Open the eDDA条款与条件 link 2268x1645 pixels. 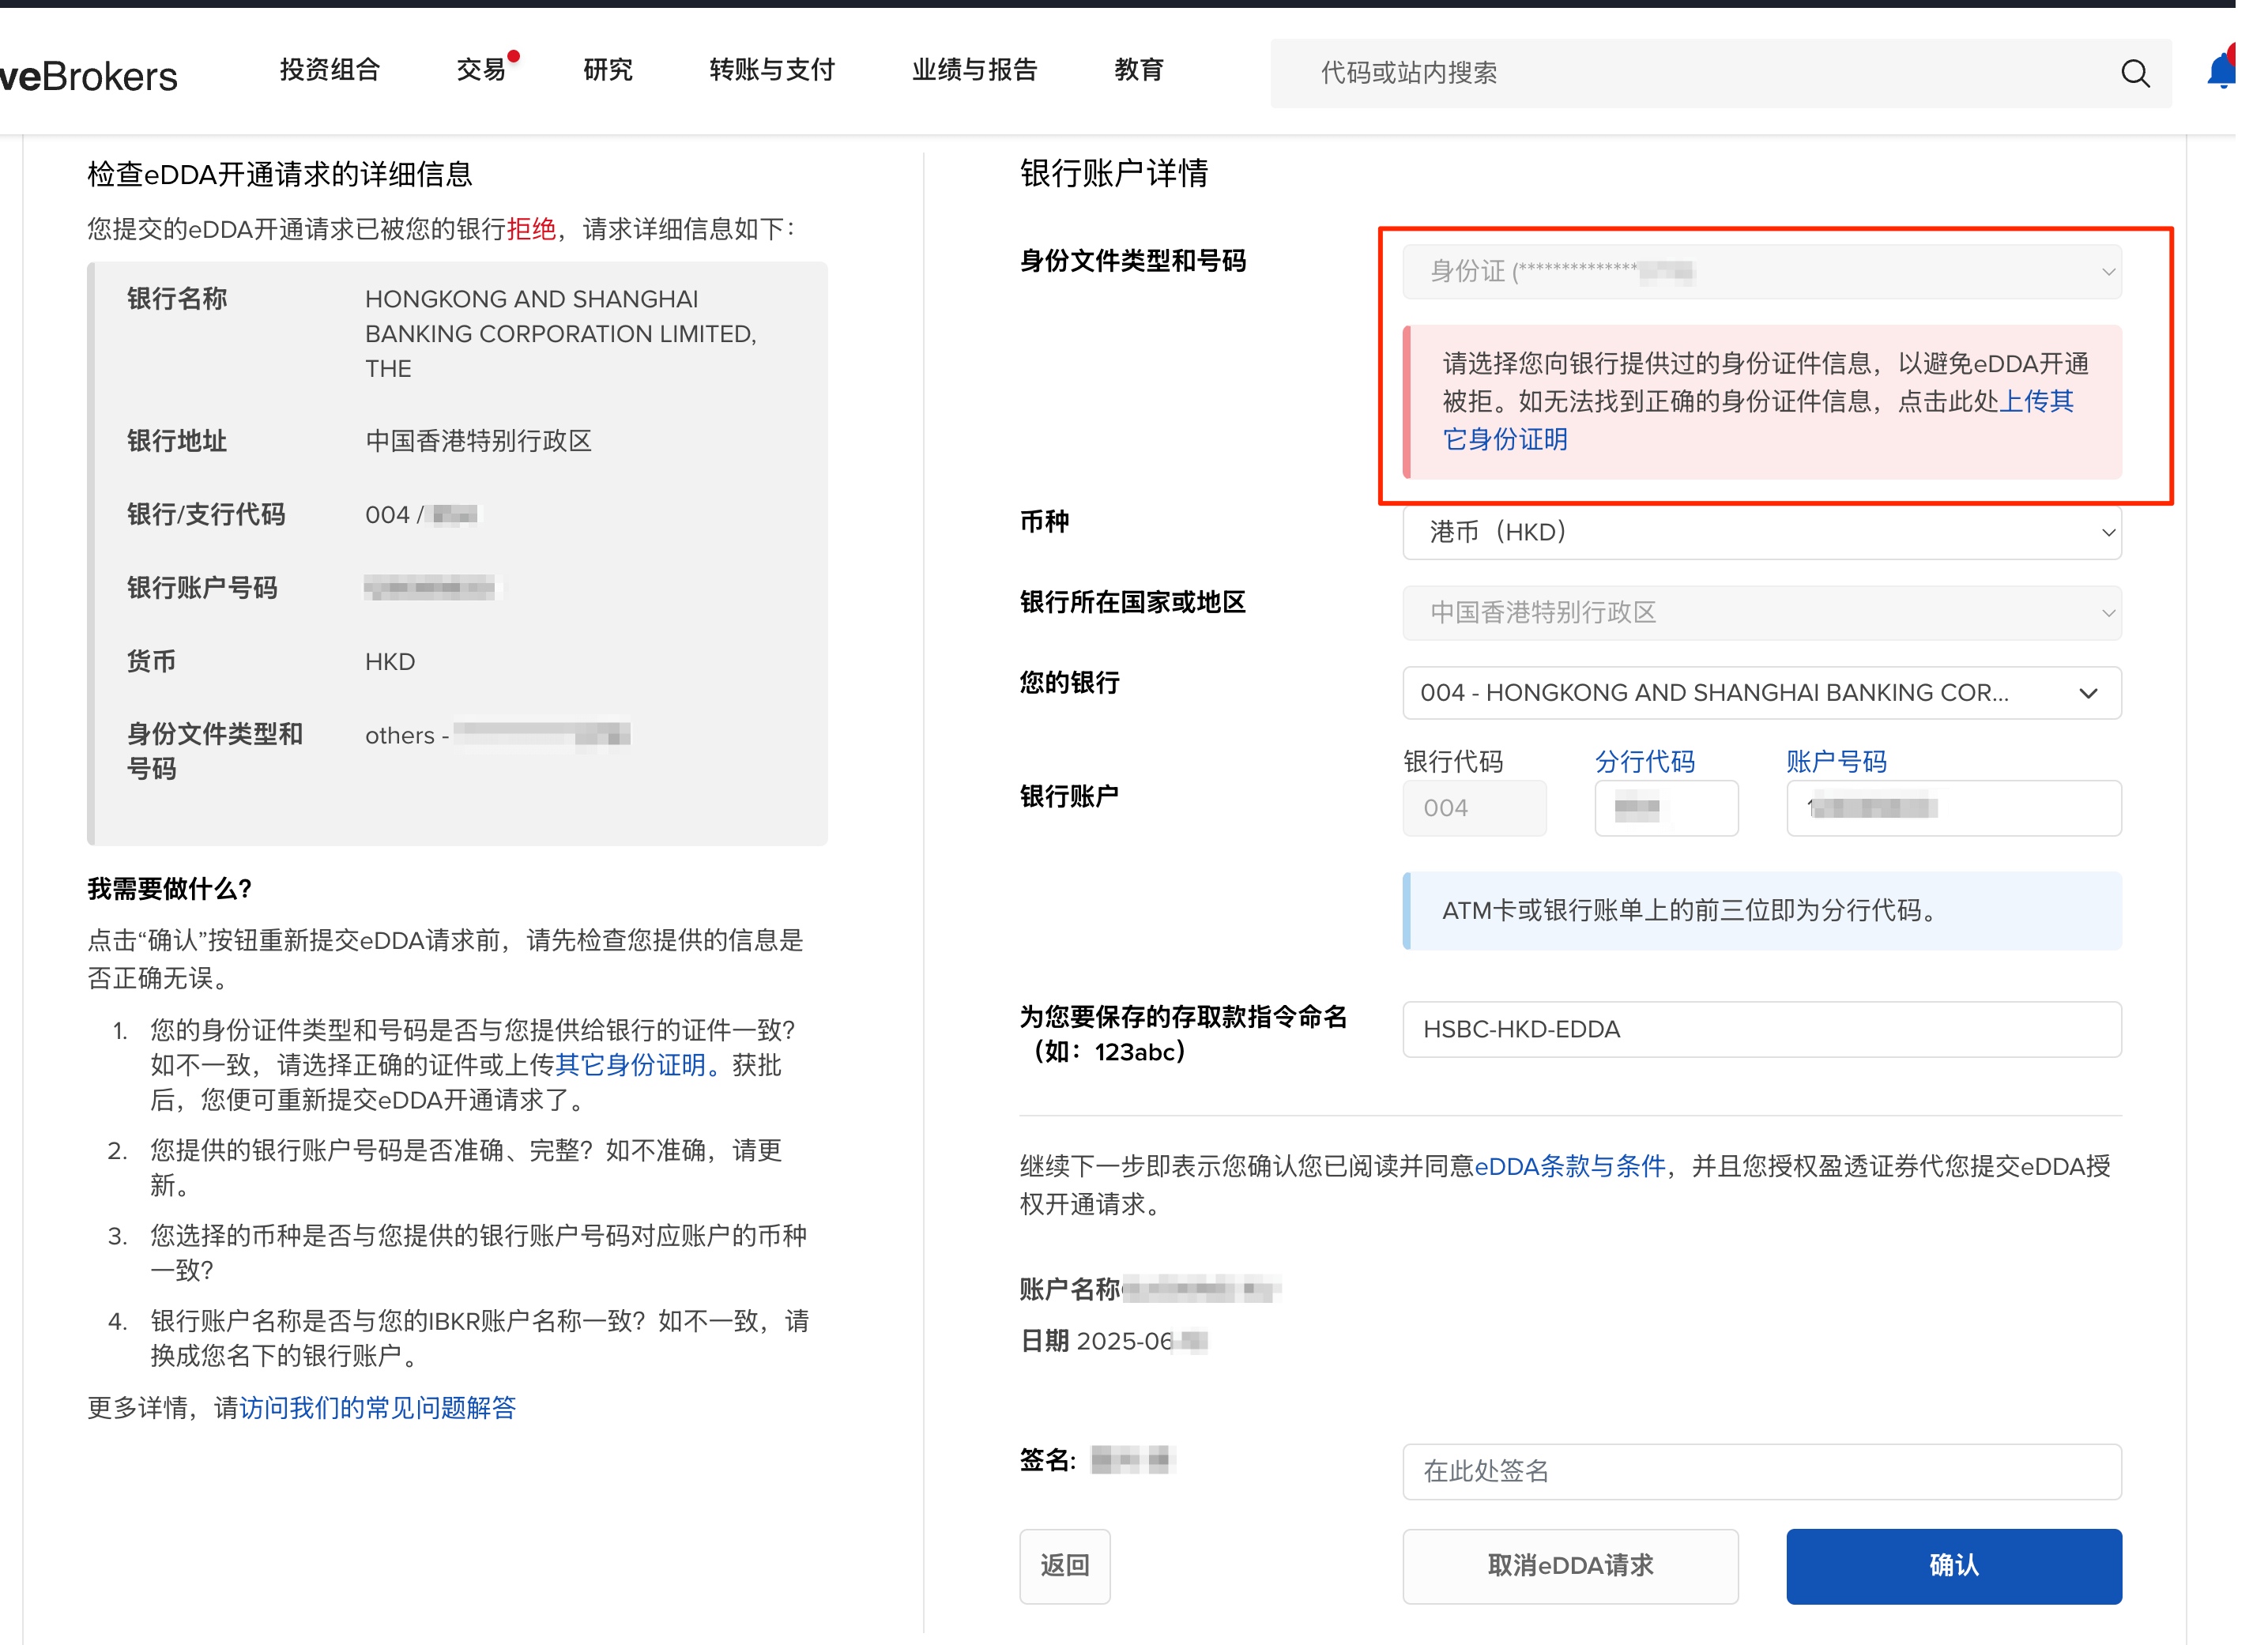[x=1569, y=1166]
